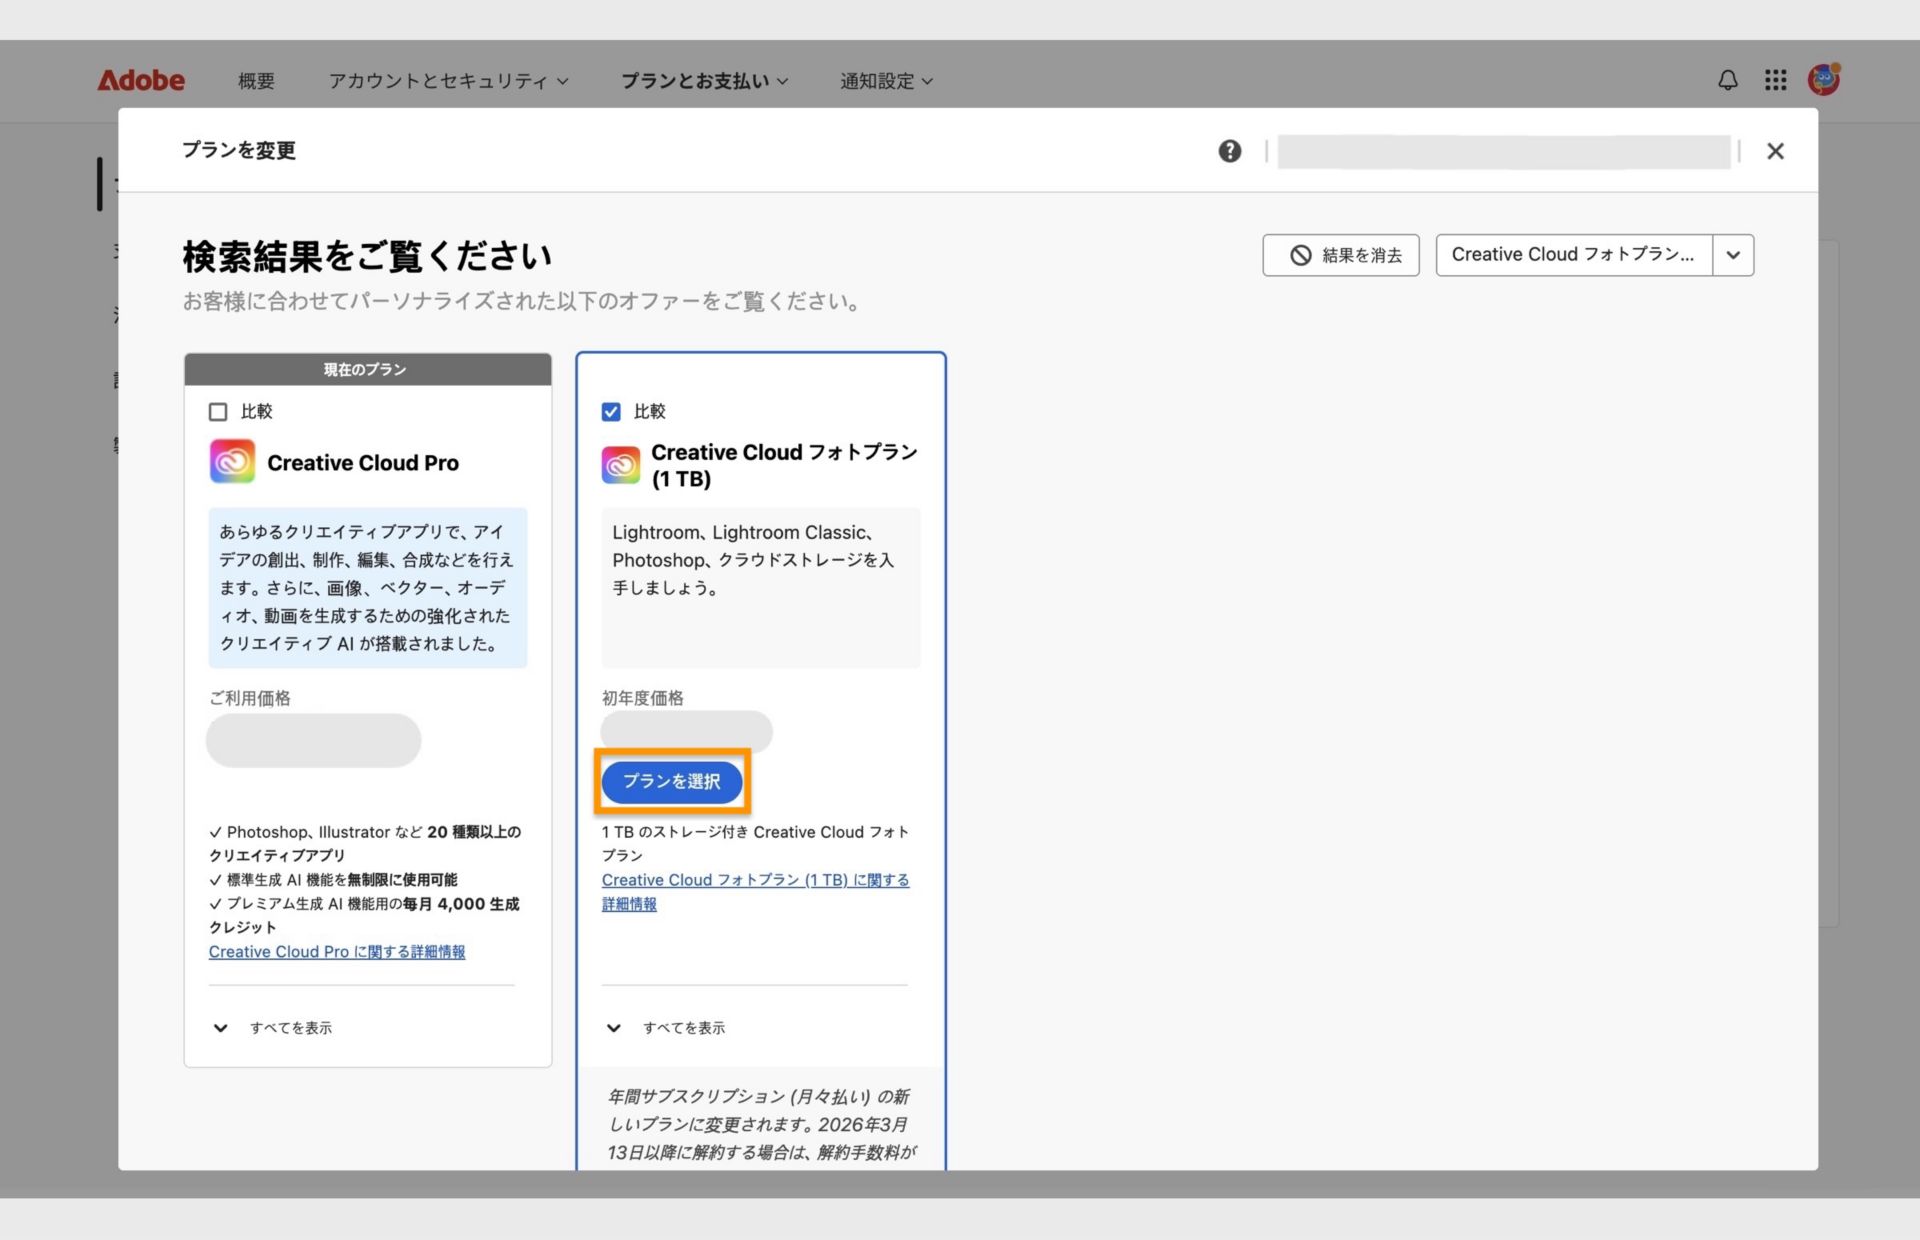The height and width of the screenshot is (1240, 1920).
Task: Open the プランとお支払い menu
Action: [703, 80]
